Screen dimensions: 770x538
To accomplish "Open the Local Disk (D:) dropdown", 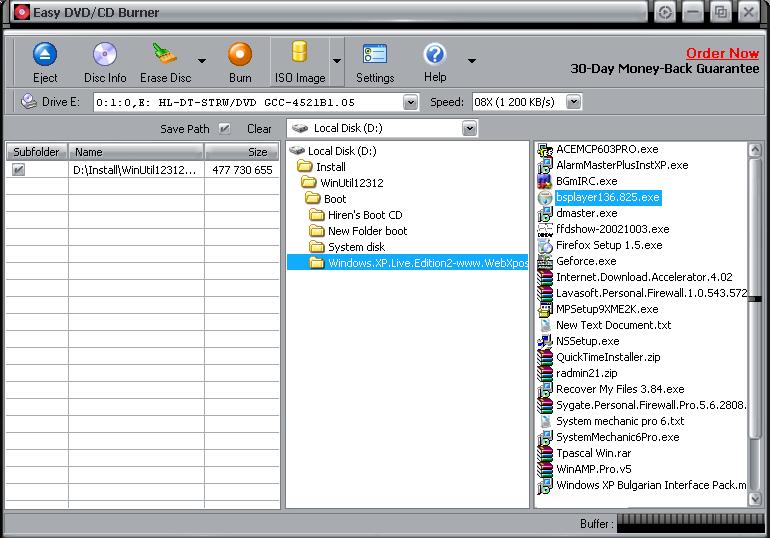I will 469,129.
